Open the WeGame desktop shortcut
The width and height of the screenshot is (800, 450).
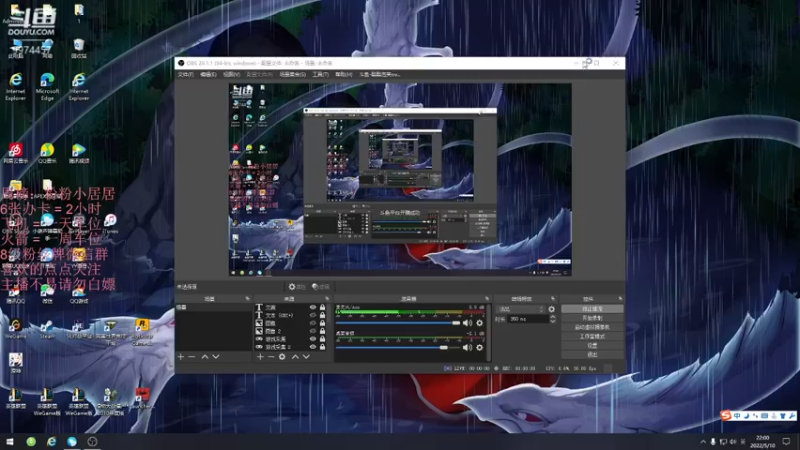click(x=15, y=329)
